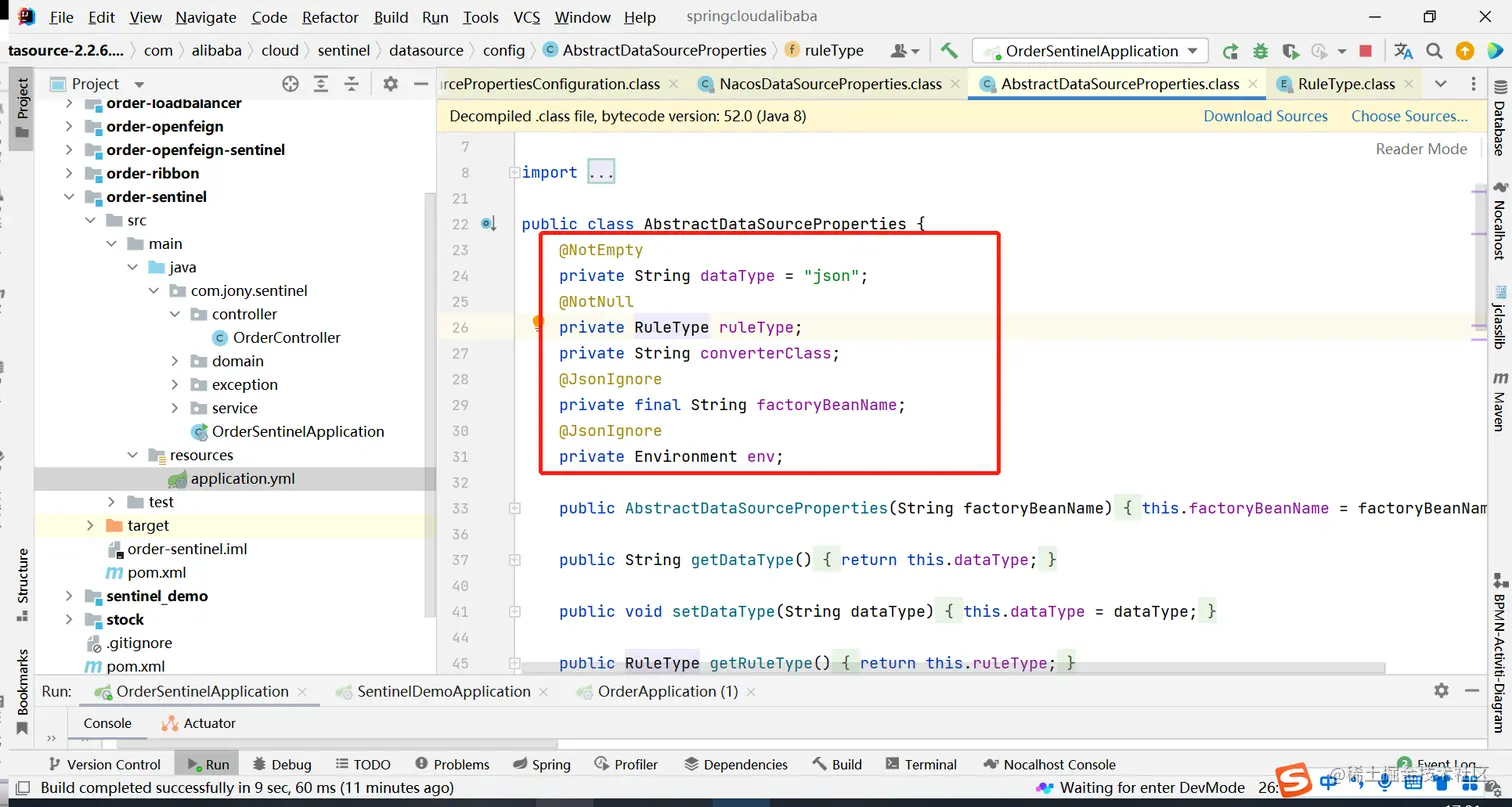Viewport: 1512px width, 807px height.
Task: Click the Download Sources link
Action: click(1265, 116)
